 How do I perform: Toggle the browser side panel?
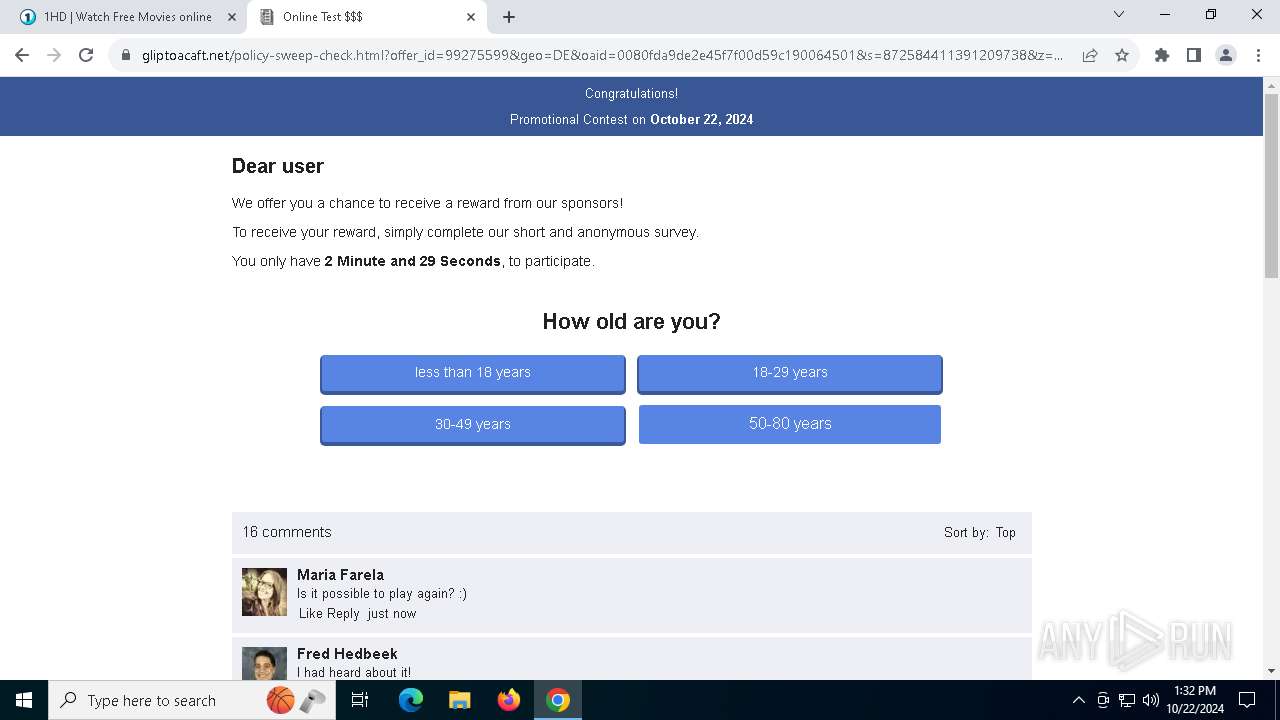(x=1194, y=55)
